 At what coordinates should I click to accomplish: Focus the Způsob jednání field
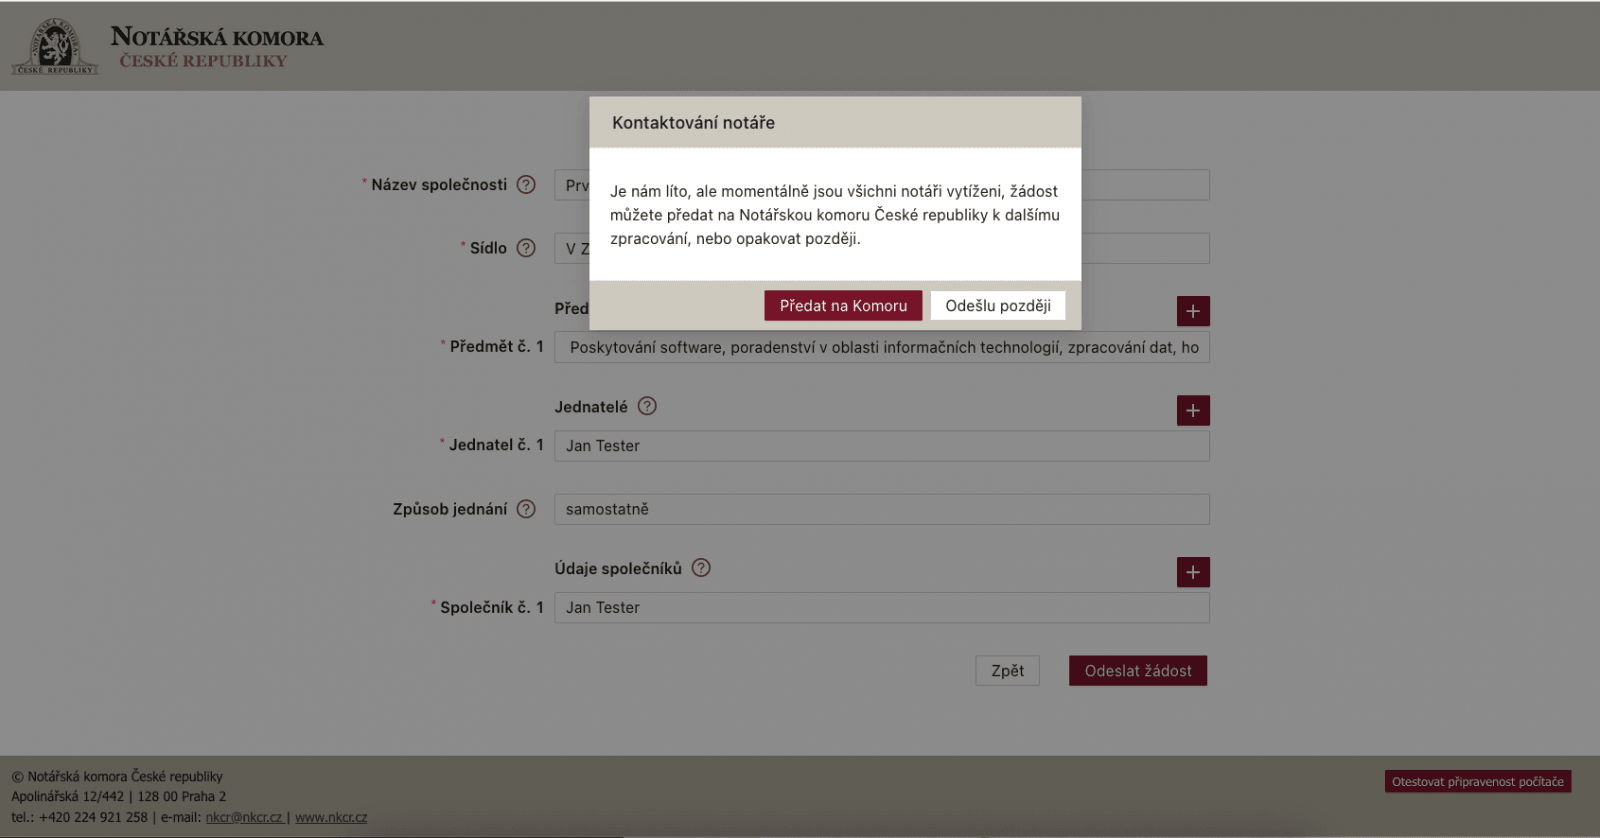(882, 509)
